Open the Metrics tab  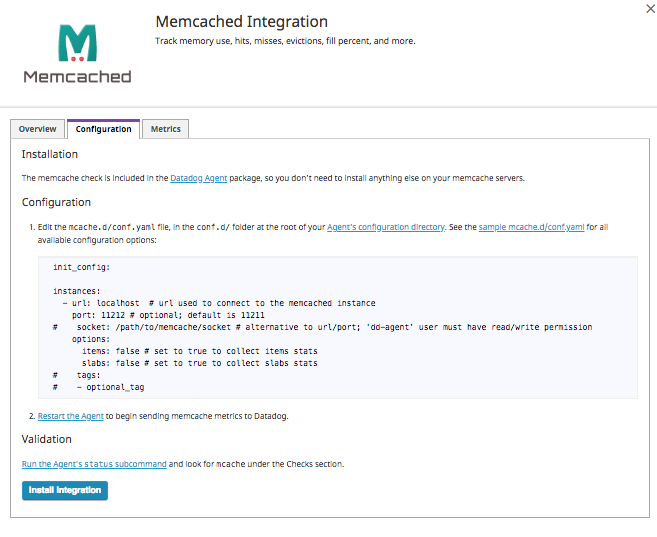pos(166,129)
